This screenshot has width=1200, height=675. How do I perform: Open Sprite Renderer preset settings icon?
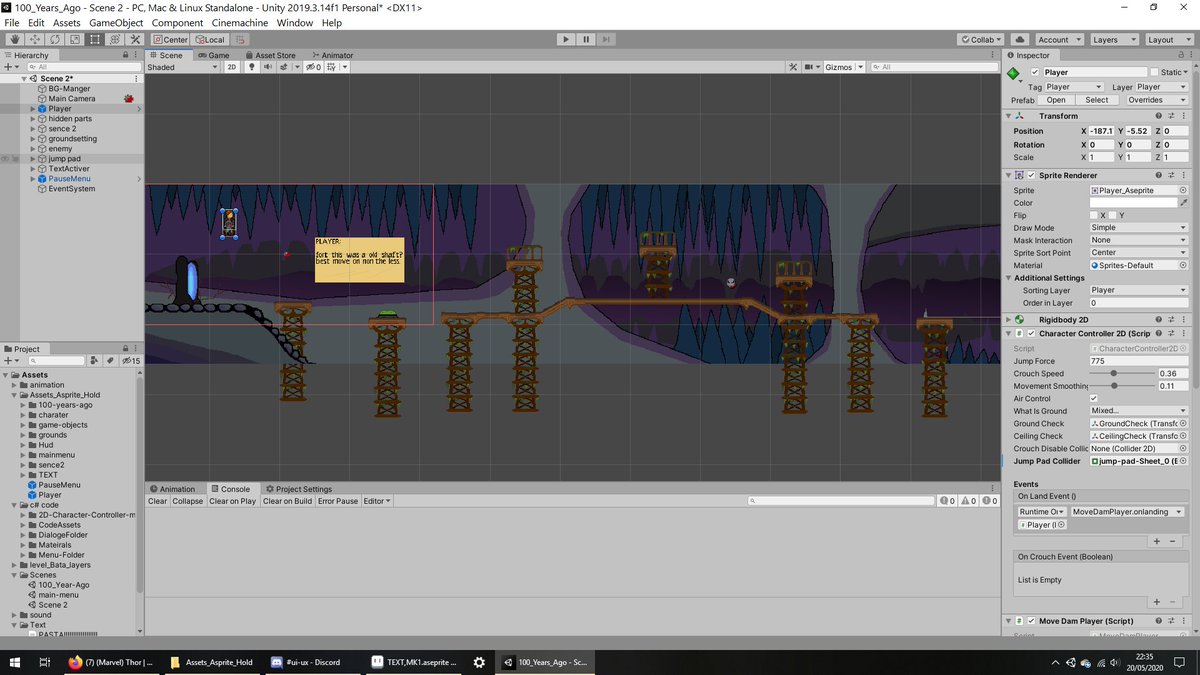(x=1171, y=175)
